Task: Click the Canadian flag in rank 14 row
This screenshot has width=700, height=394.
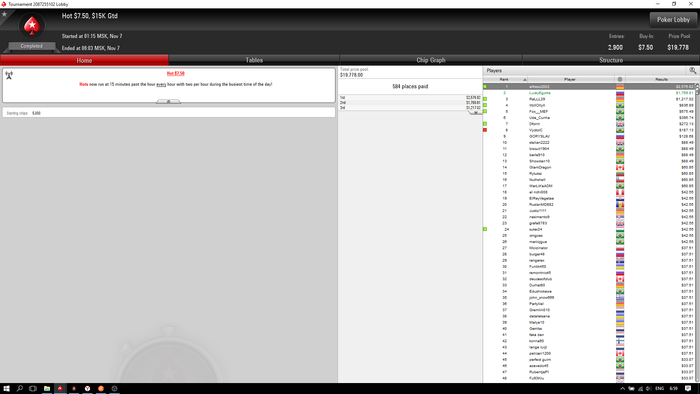Action: (x=620, y=167)
